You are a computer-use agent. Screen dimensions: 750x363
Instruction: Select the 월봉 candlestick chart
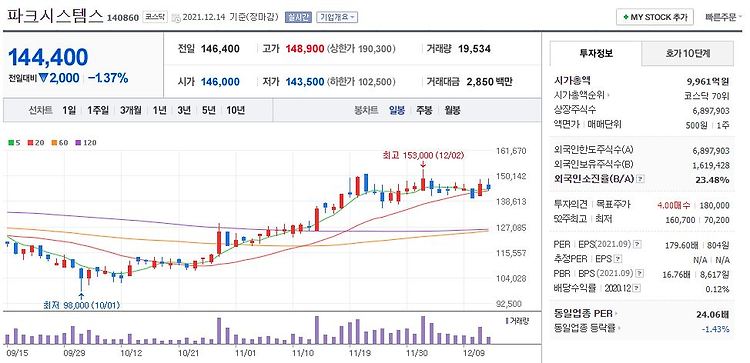[452, 110]
